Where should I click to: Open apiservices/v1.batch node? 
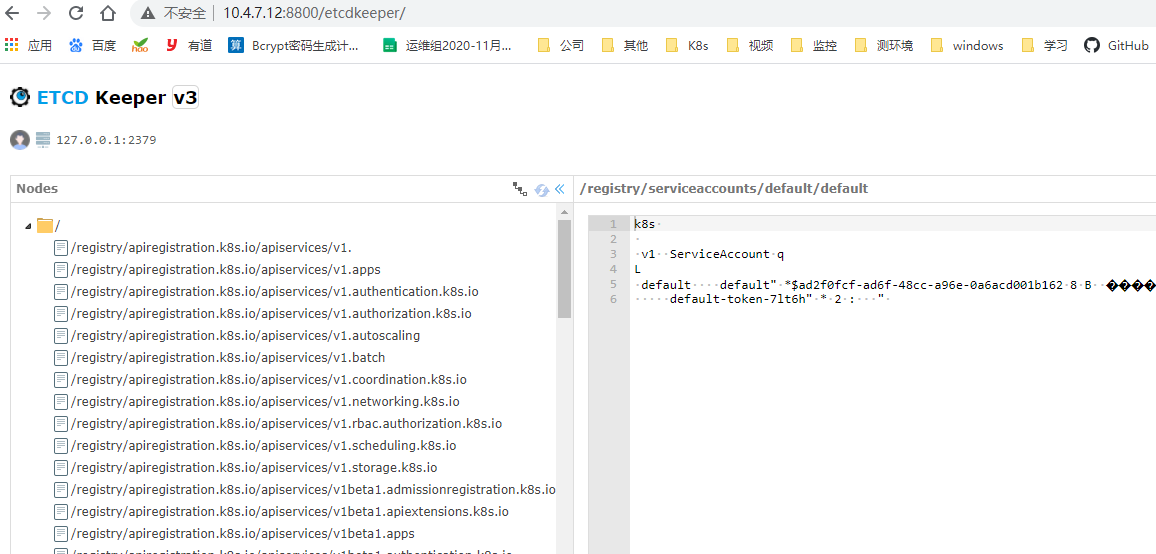pos(228,359)
